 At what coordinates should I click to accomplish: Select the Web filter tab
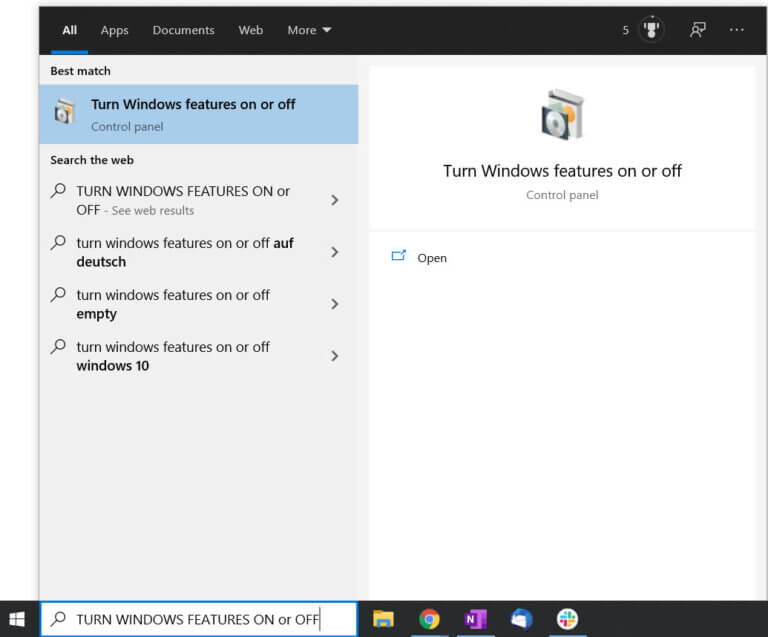[250, 30]
